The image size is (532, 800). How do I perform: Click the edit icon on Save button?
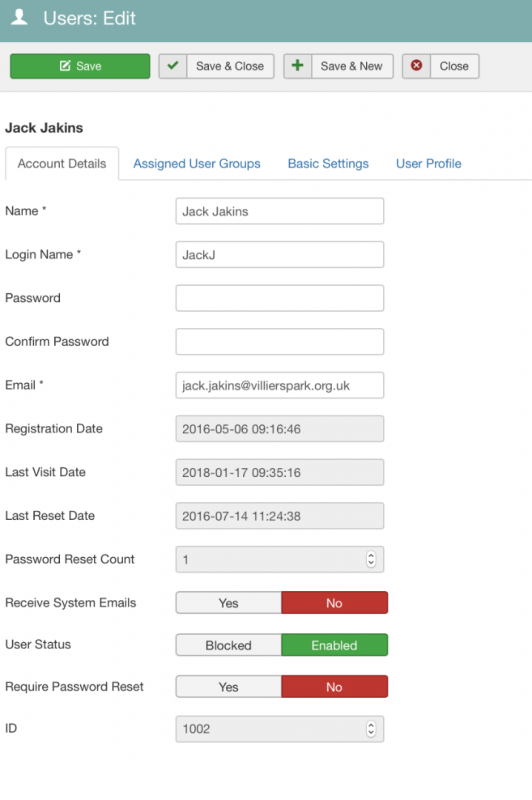pyautogui.click(x=65, y=66)
